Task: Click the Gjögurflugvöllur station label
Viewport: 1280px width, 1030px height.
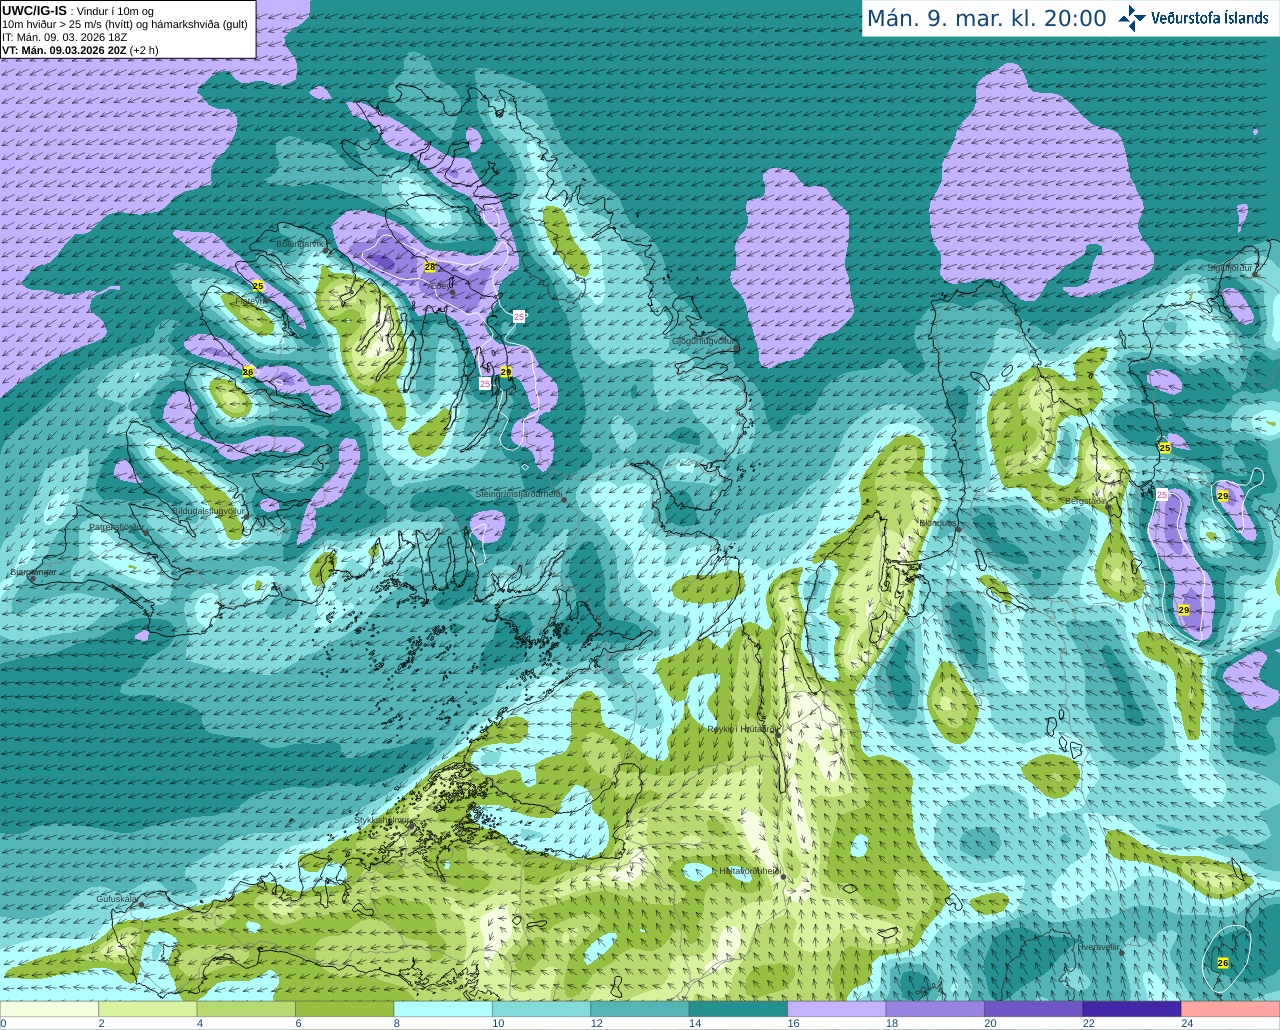Action: [x=703, y=341]
